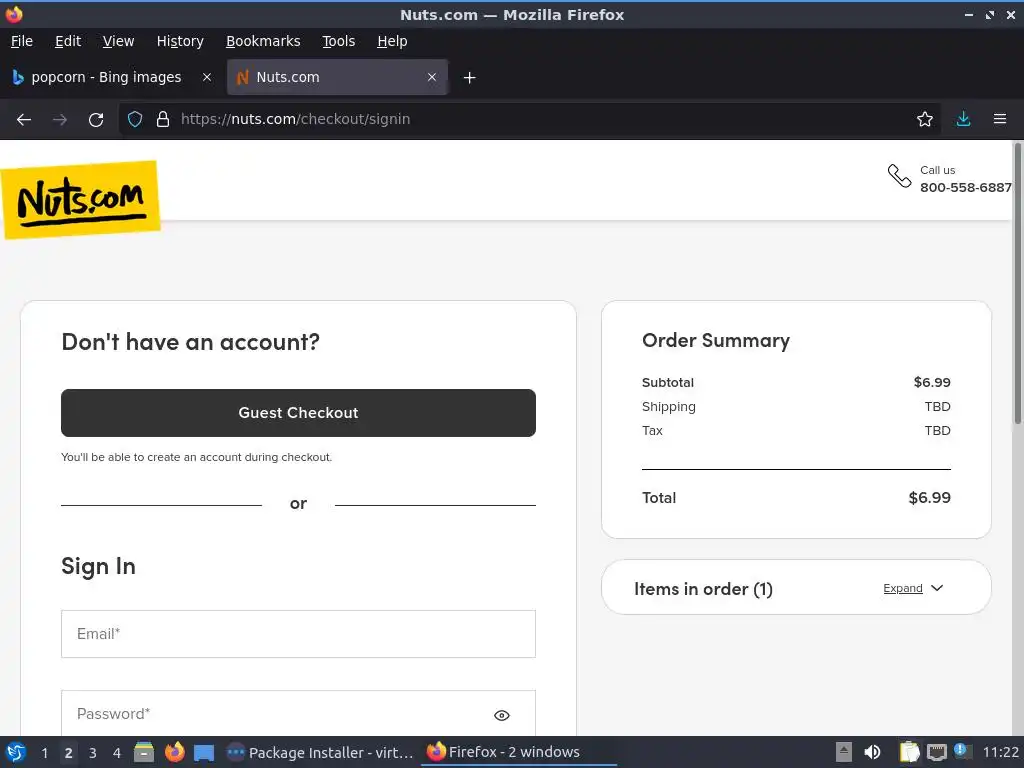Viewport: 1024px width, 768px height.
Task: Switch to the popcorn Bing images tab
Action: click(x=106, y=77)
